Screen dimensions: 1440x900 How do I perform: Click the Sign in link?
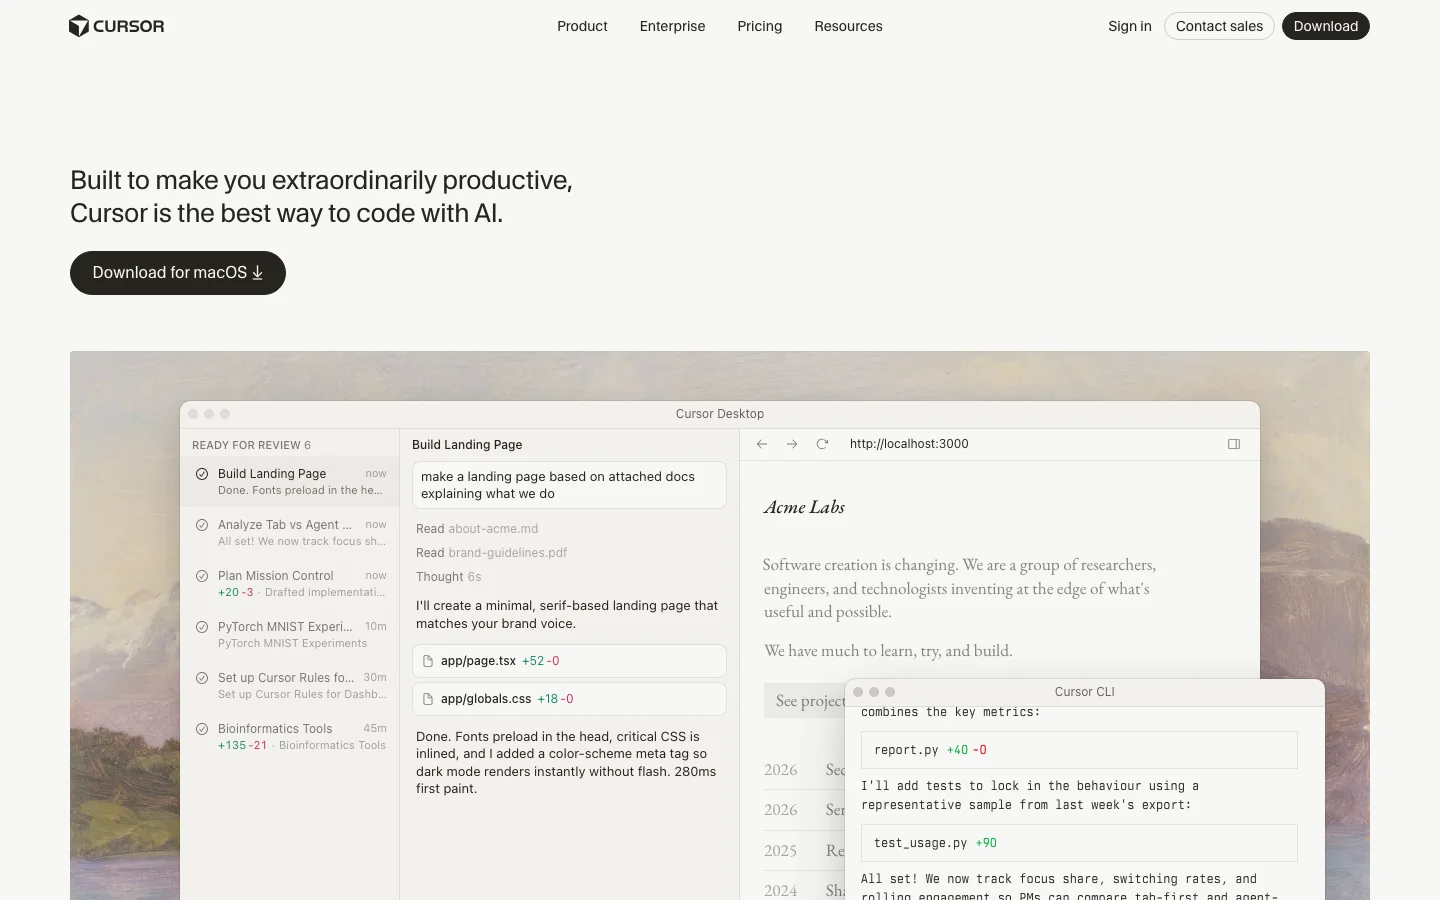[x=1129, y=26]
